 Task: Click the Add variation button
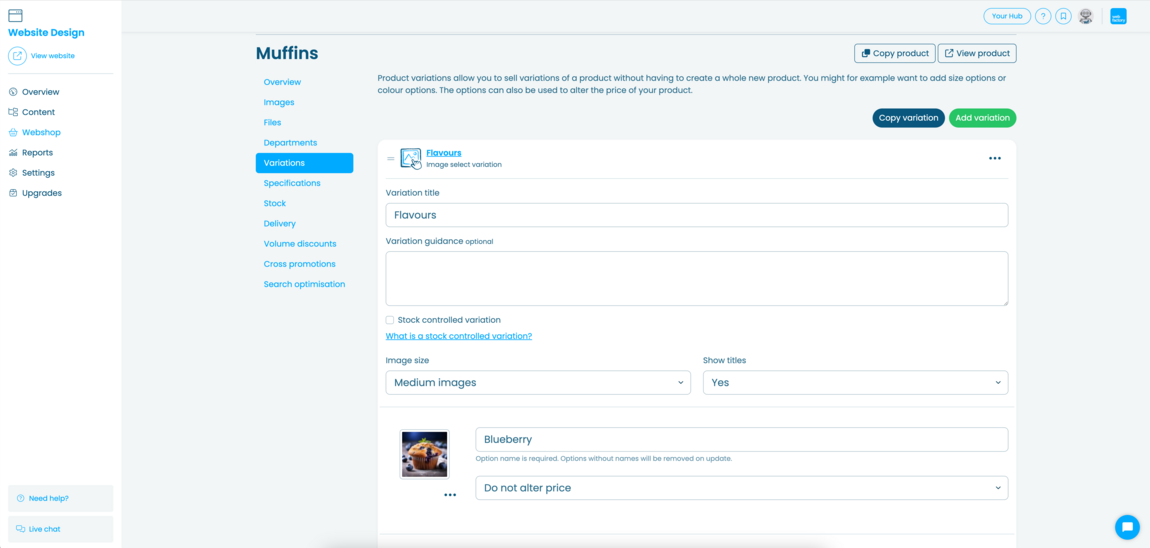(x=982, y=118)
